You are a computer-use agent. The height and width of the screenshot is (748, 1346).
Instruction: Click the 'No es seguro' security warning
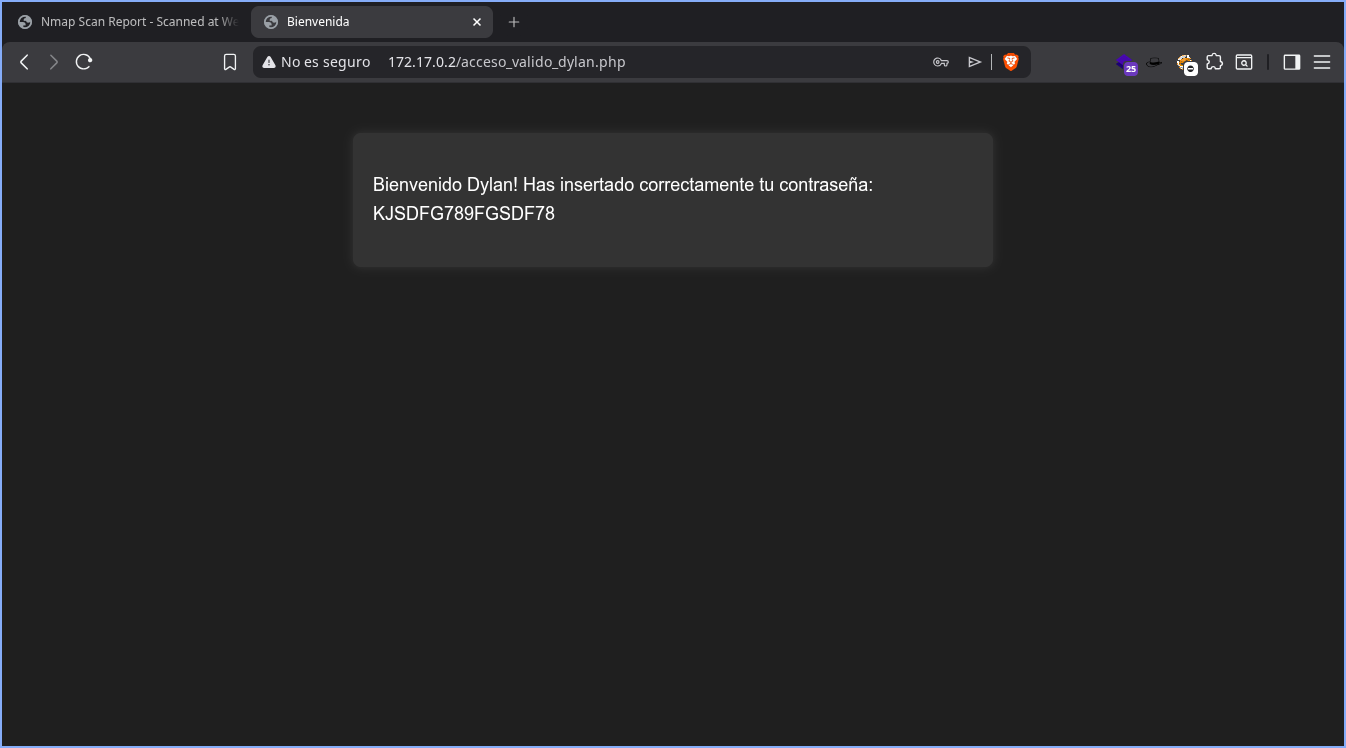pyautogui.click(x=316, y=62)
